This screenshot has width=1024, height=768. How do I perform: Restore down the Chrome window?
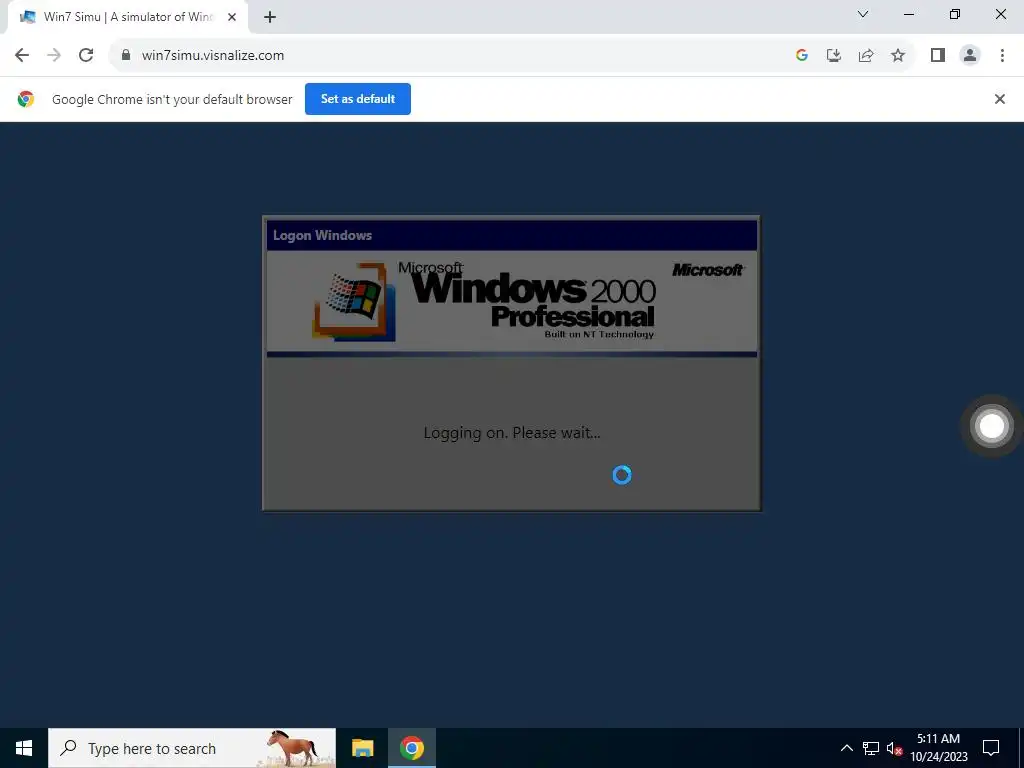955,14
